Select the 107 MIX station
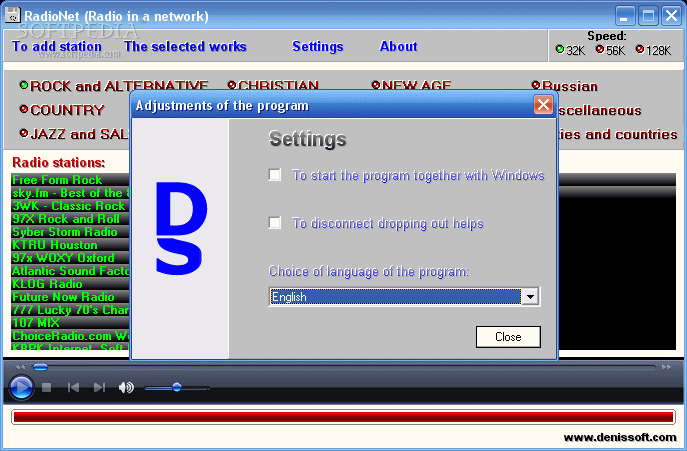This screenshot has height=451, width=687. point(71,323)
